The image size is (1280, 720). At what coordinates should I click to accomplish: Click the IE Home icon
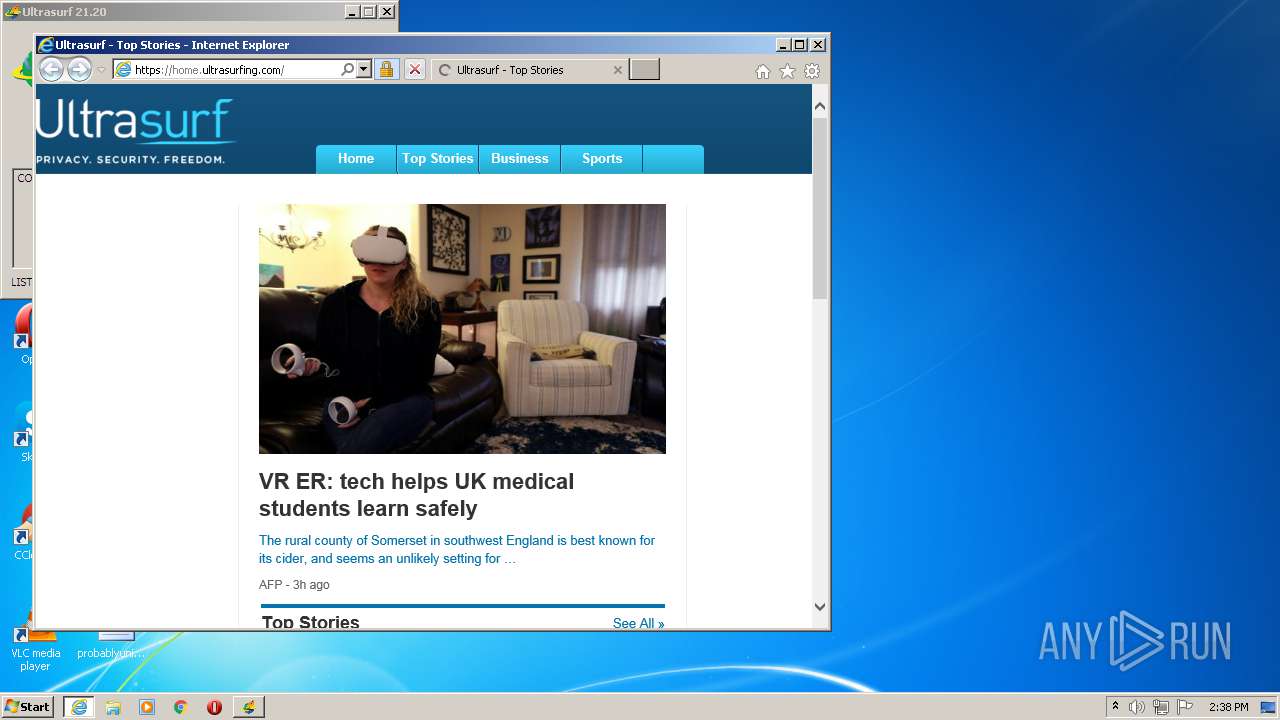(763, 71)
